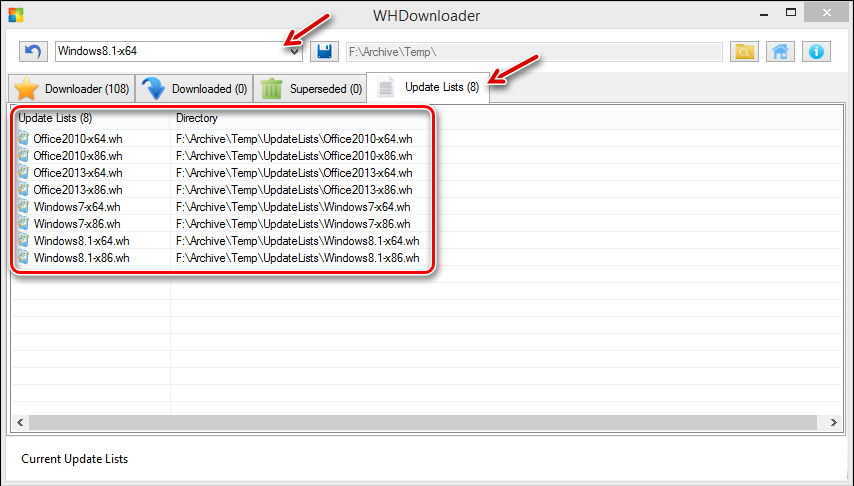
Task: Maximize the WHDownloader window
Action: (791, 13)
